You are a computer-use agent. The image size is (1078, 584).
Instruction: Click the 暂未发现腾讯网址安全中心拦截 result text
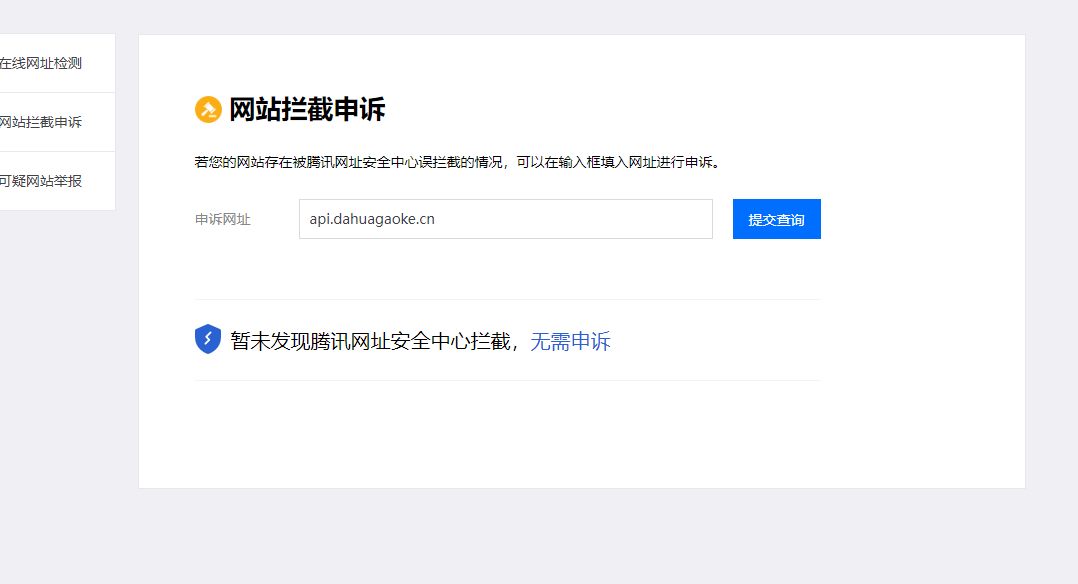[x=371, y=341]
